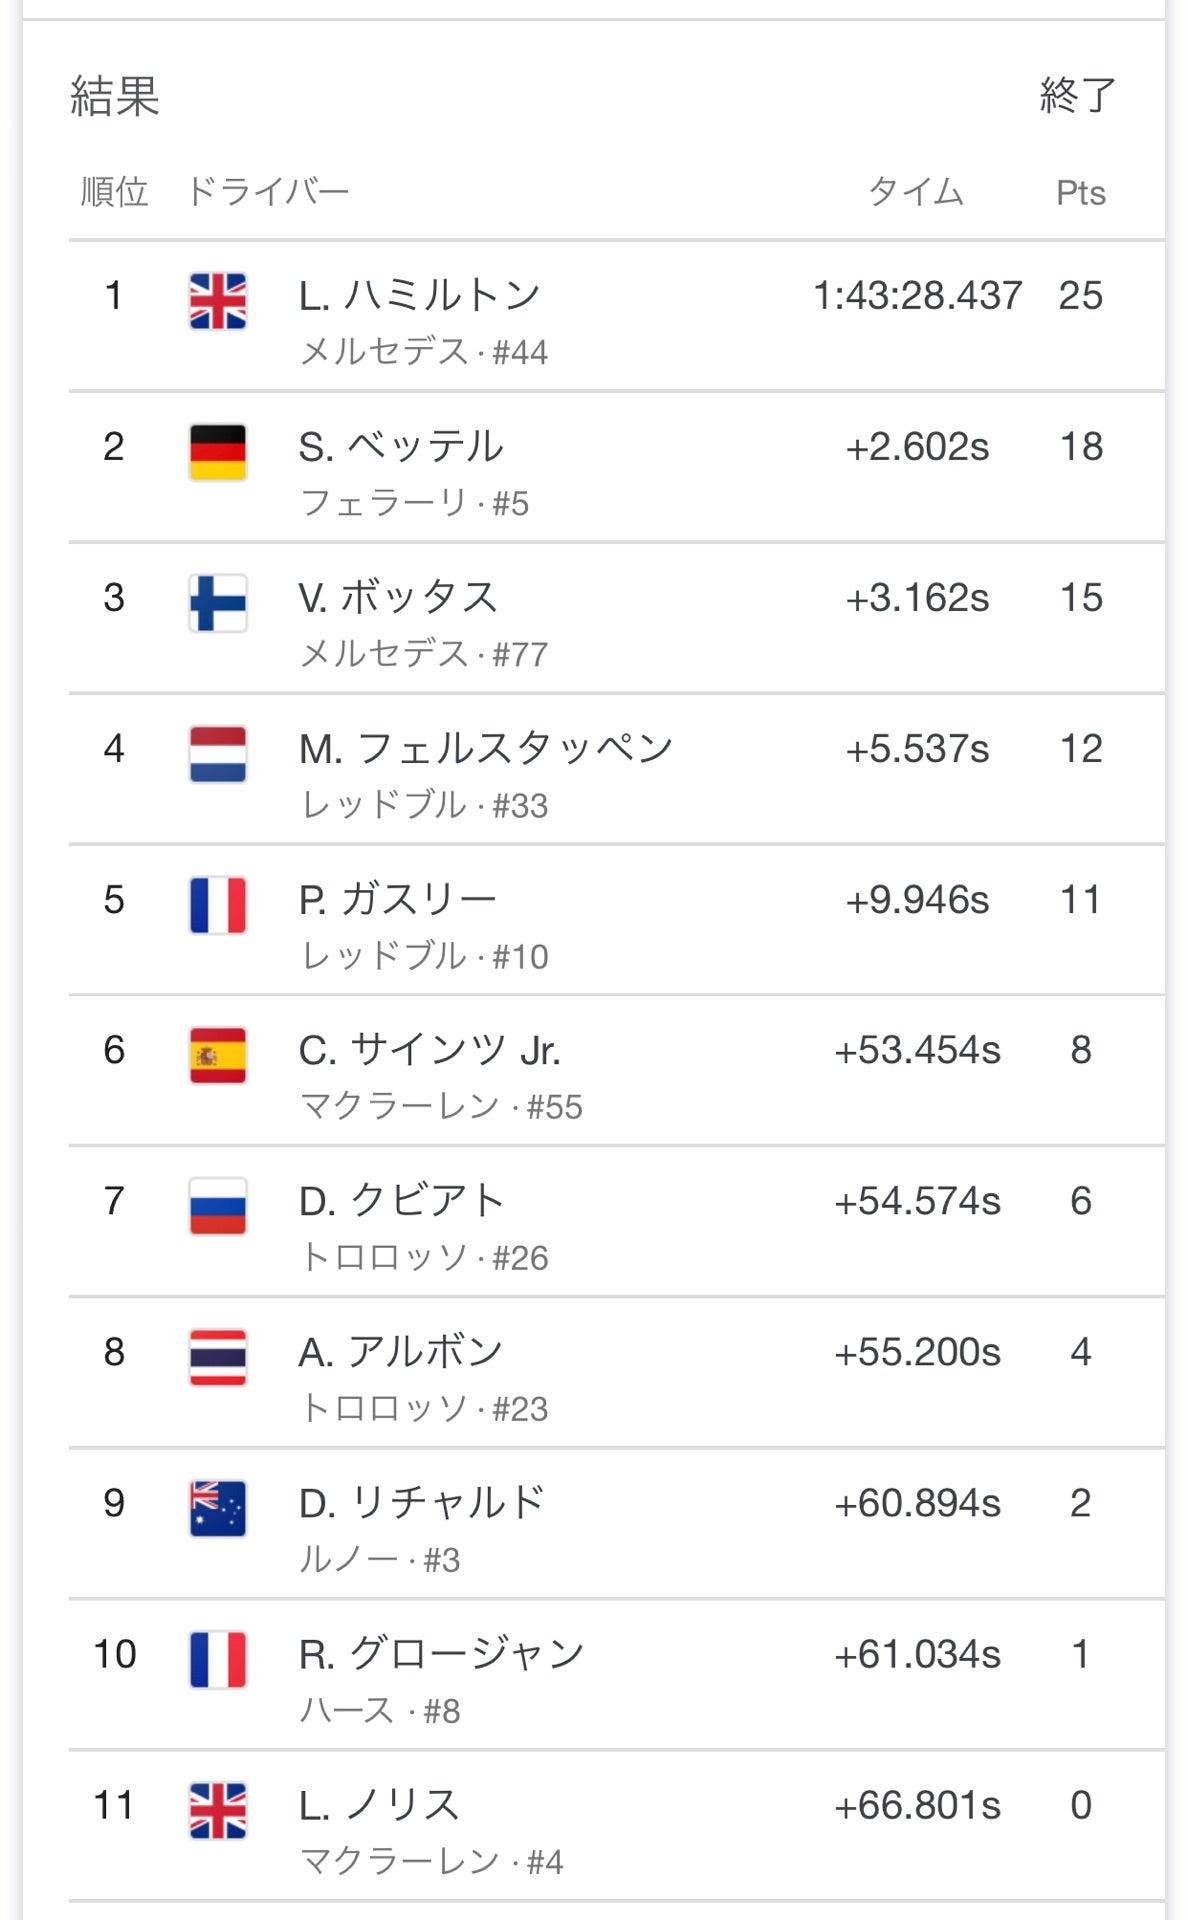Click the German flag beside S. ベッテル

[x=218, y=452]
